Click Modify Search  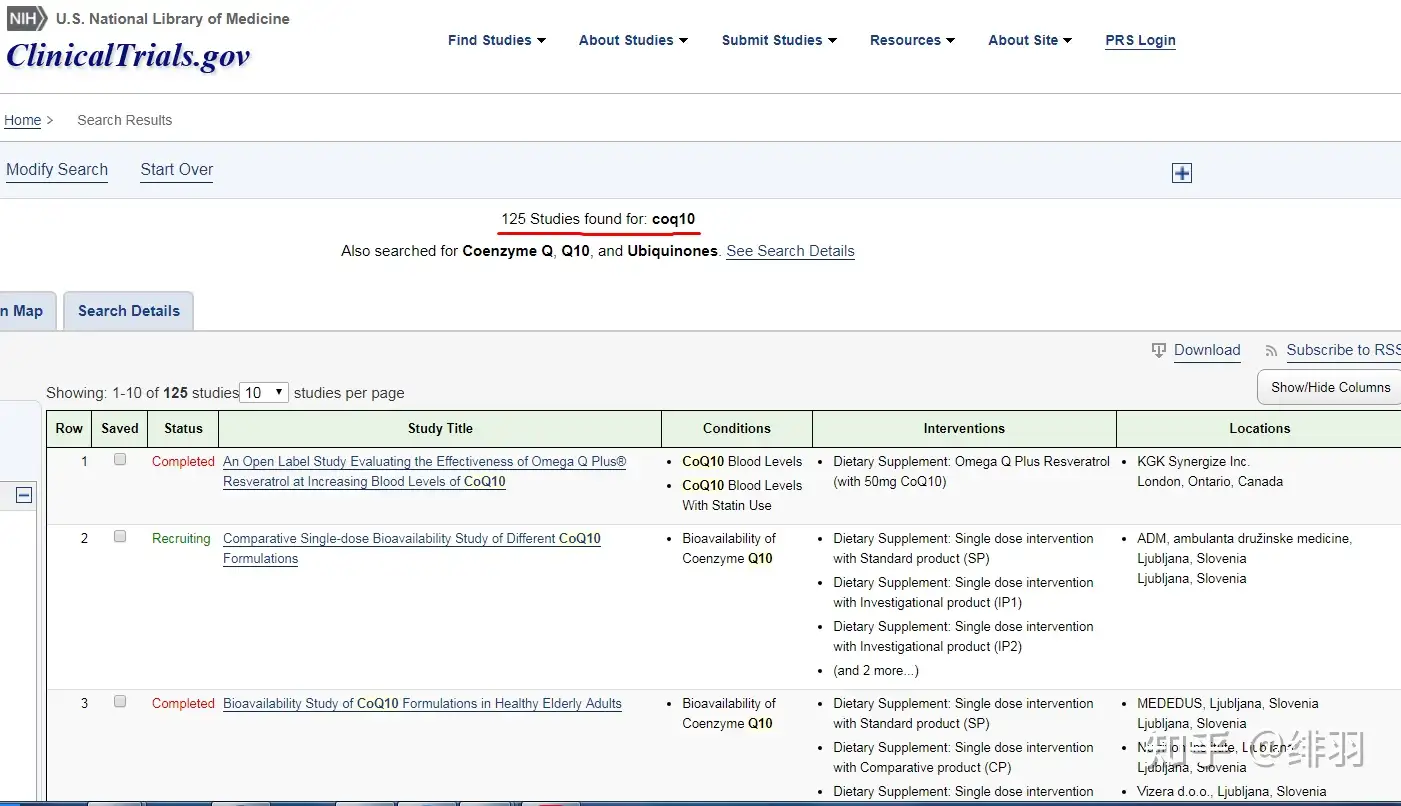pos(57,170)
